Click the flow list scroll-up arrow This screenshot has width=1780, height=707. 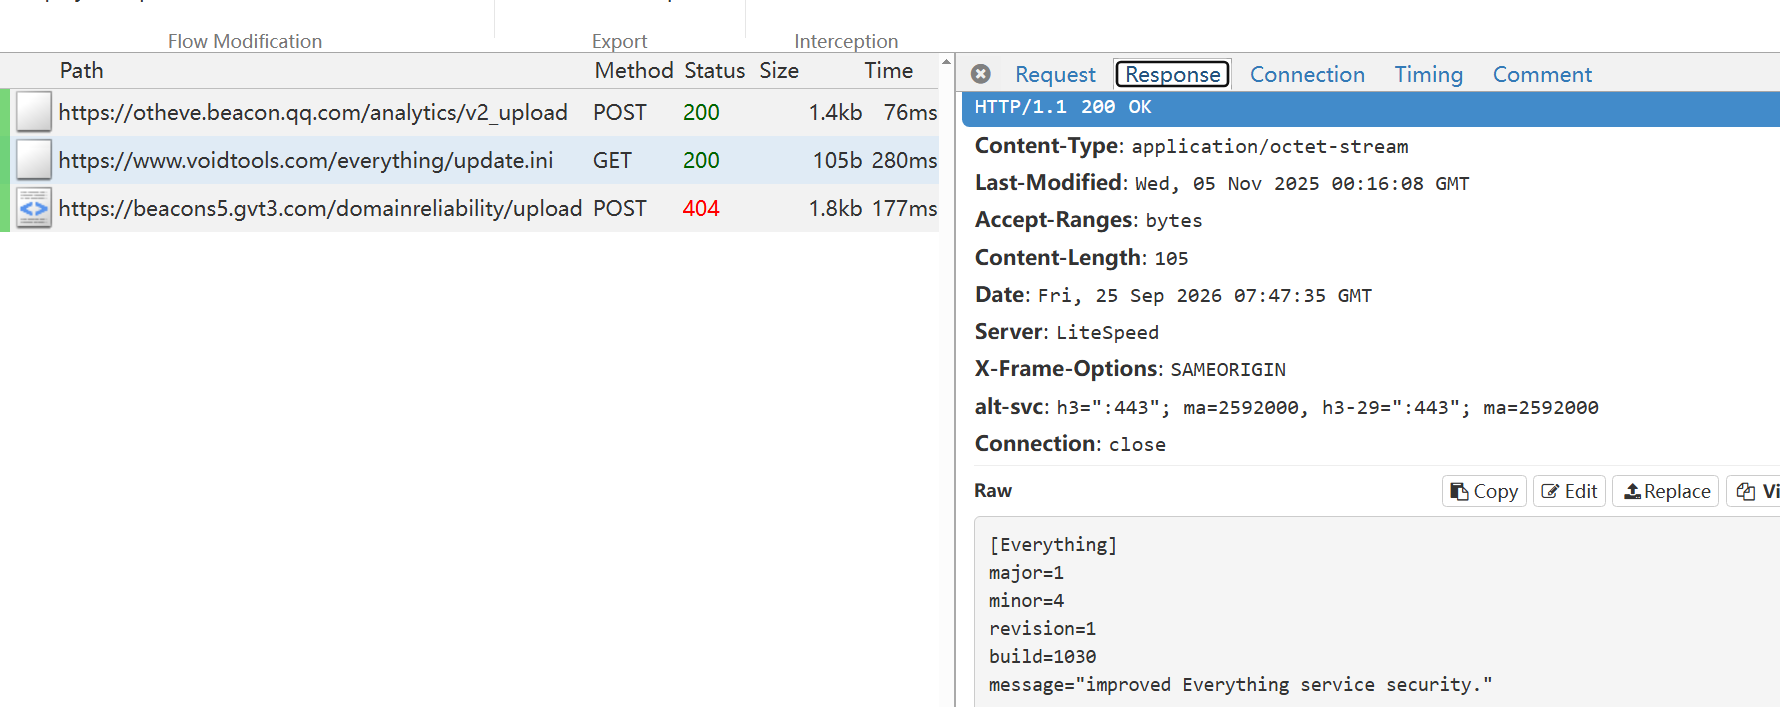[x=946, y=62]
